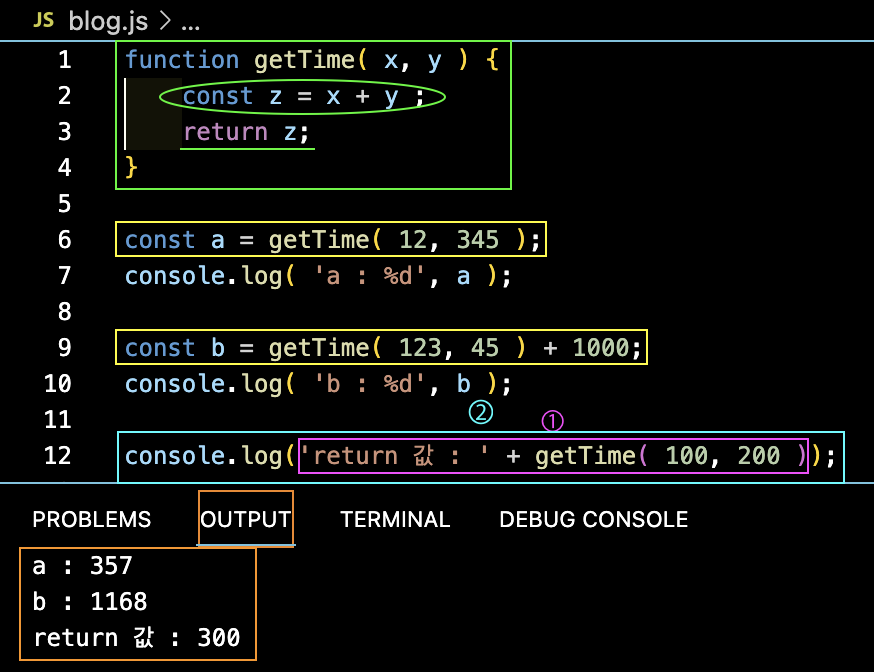874x672 pixels.
Task: Click line number 6 in the gutter
Action: point(65,240)
